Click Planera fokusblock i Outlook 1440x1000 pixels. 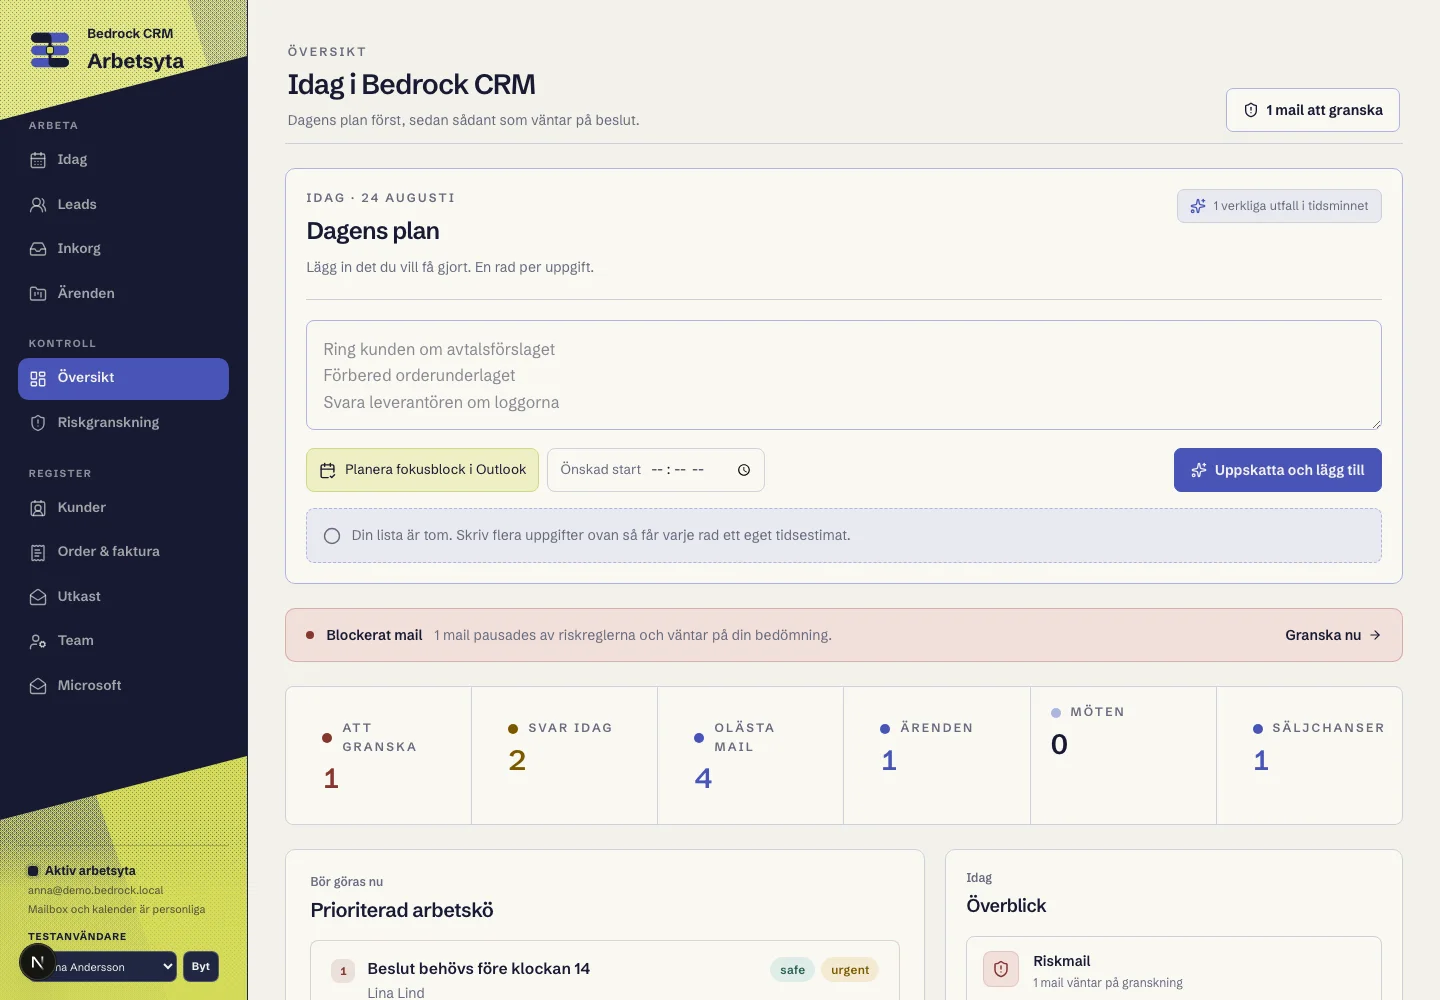coord(422,470)
